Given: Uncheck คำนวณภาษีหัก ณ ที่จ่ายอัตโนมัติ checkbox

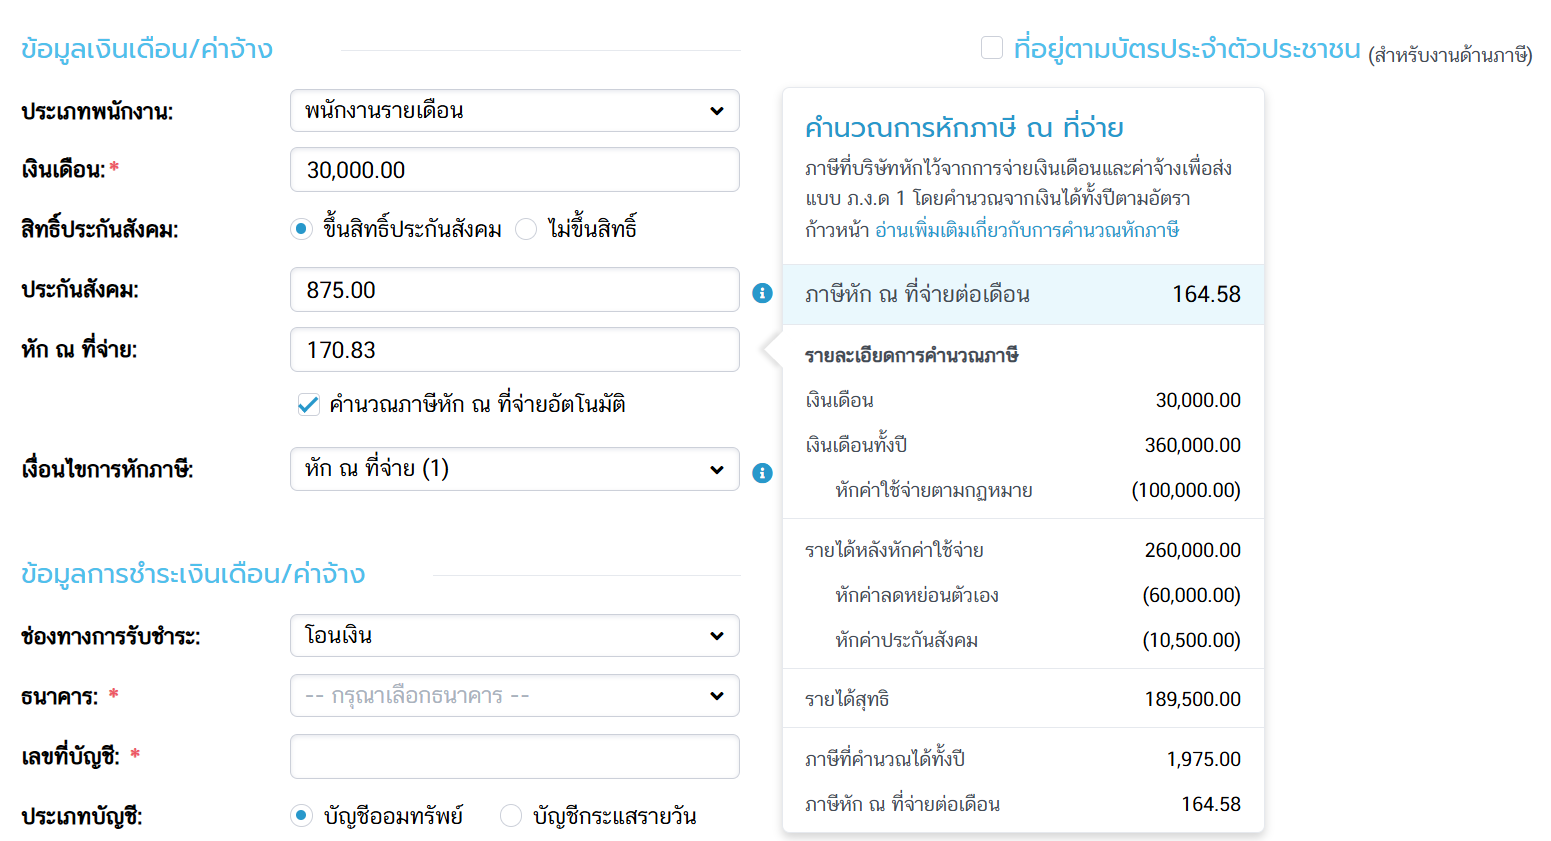Looking at the screenshot, I should pos(309,405).
